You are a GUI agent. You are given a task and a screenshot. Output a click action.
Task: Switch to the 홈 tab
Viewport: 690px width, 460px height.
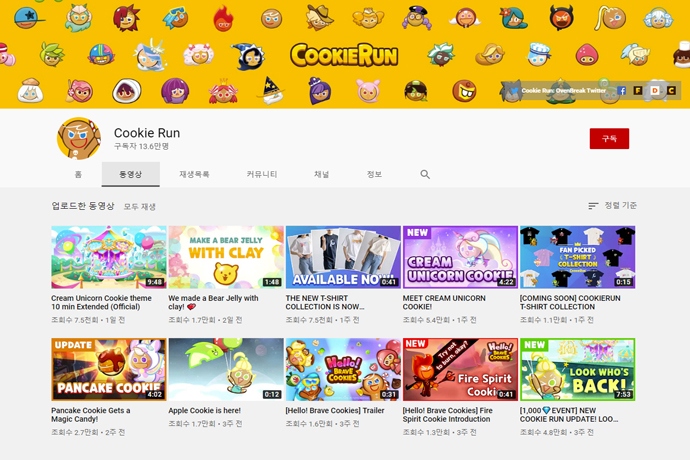(78, 174)
